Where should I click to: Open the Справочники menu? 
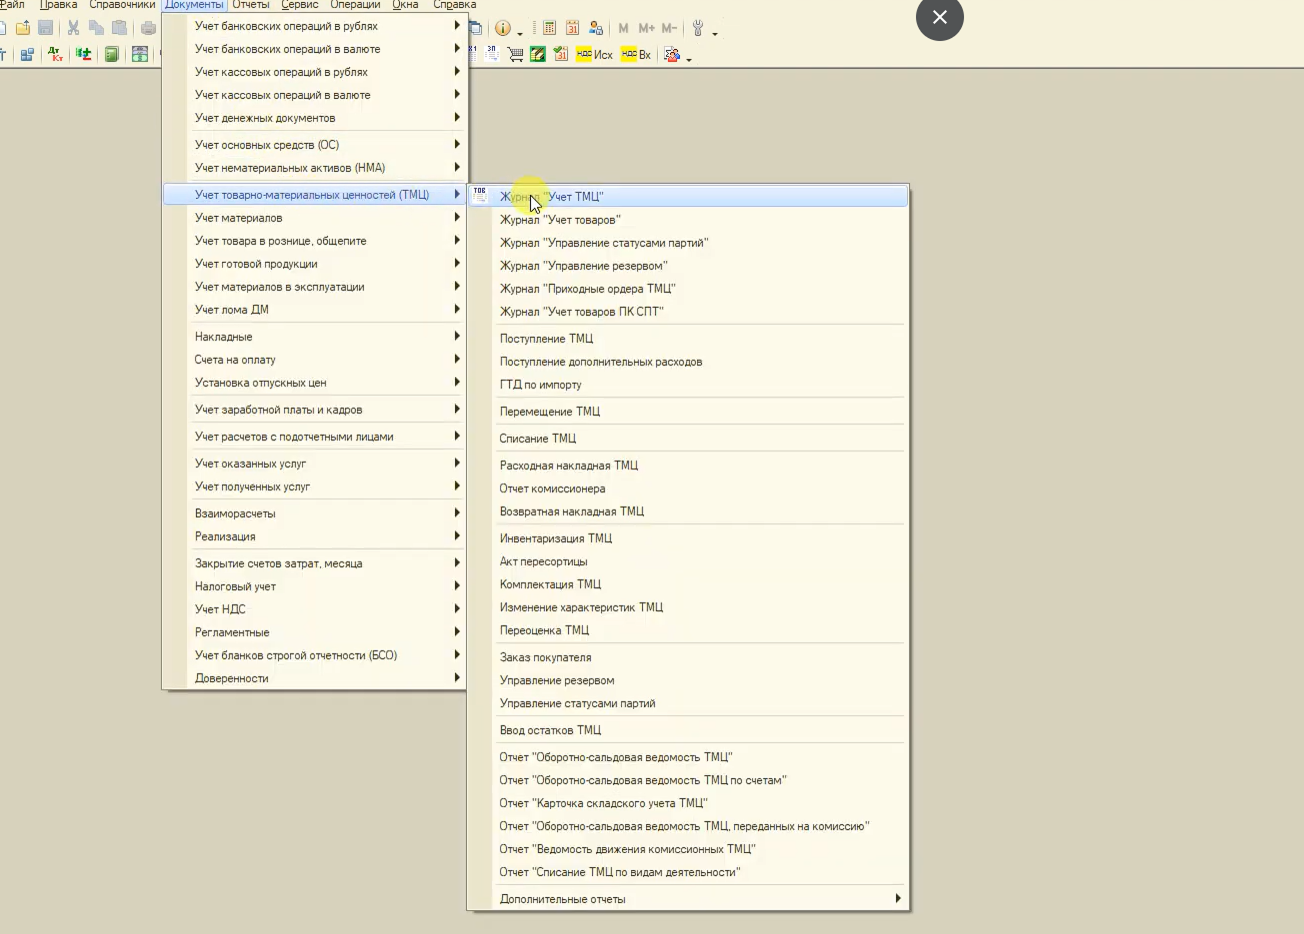point(122,5)
